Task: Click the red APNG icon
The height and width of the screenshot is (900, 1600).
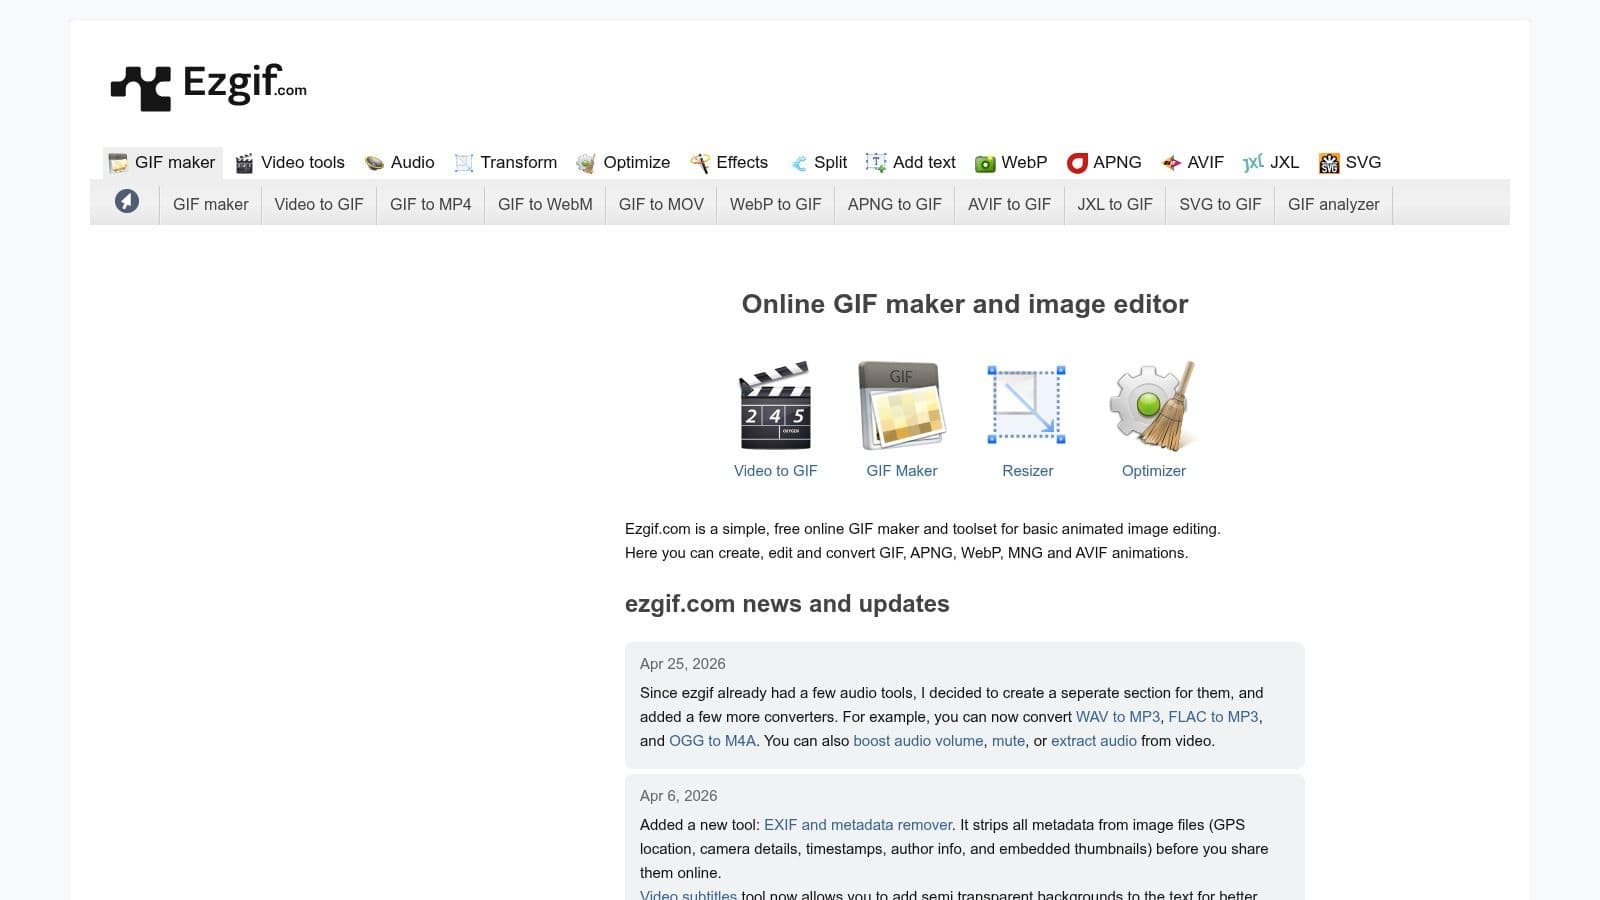Action: (x=1077, y=163)
